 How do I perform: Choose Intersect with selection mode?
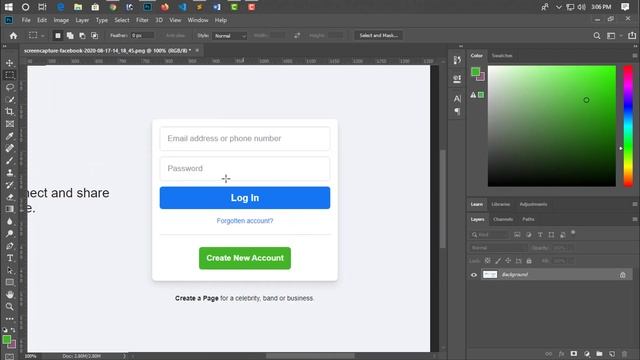coord(94,36)
